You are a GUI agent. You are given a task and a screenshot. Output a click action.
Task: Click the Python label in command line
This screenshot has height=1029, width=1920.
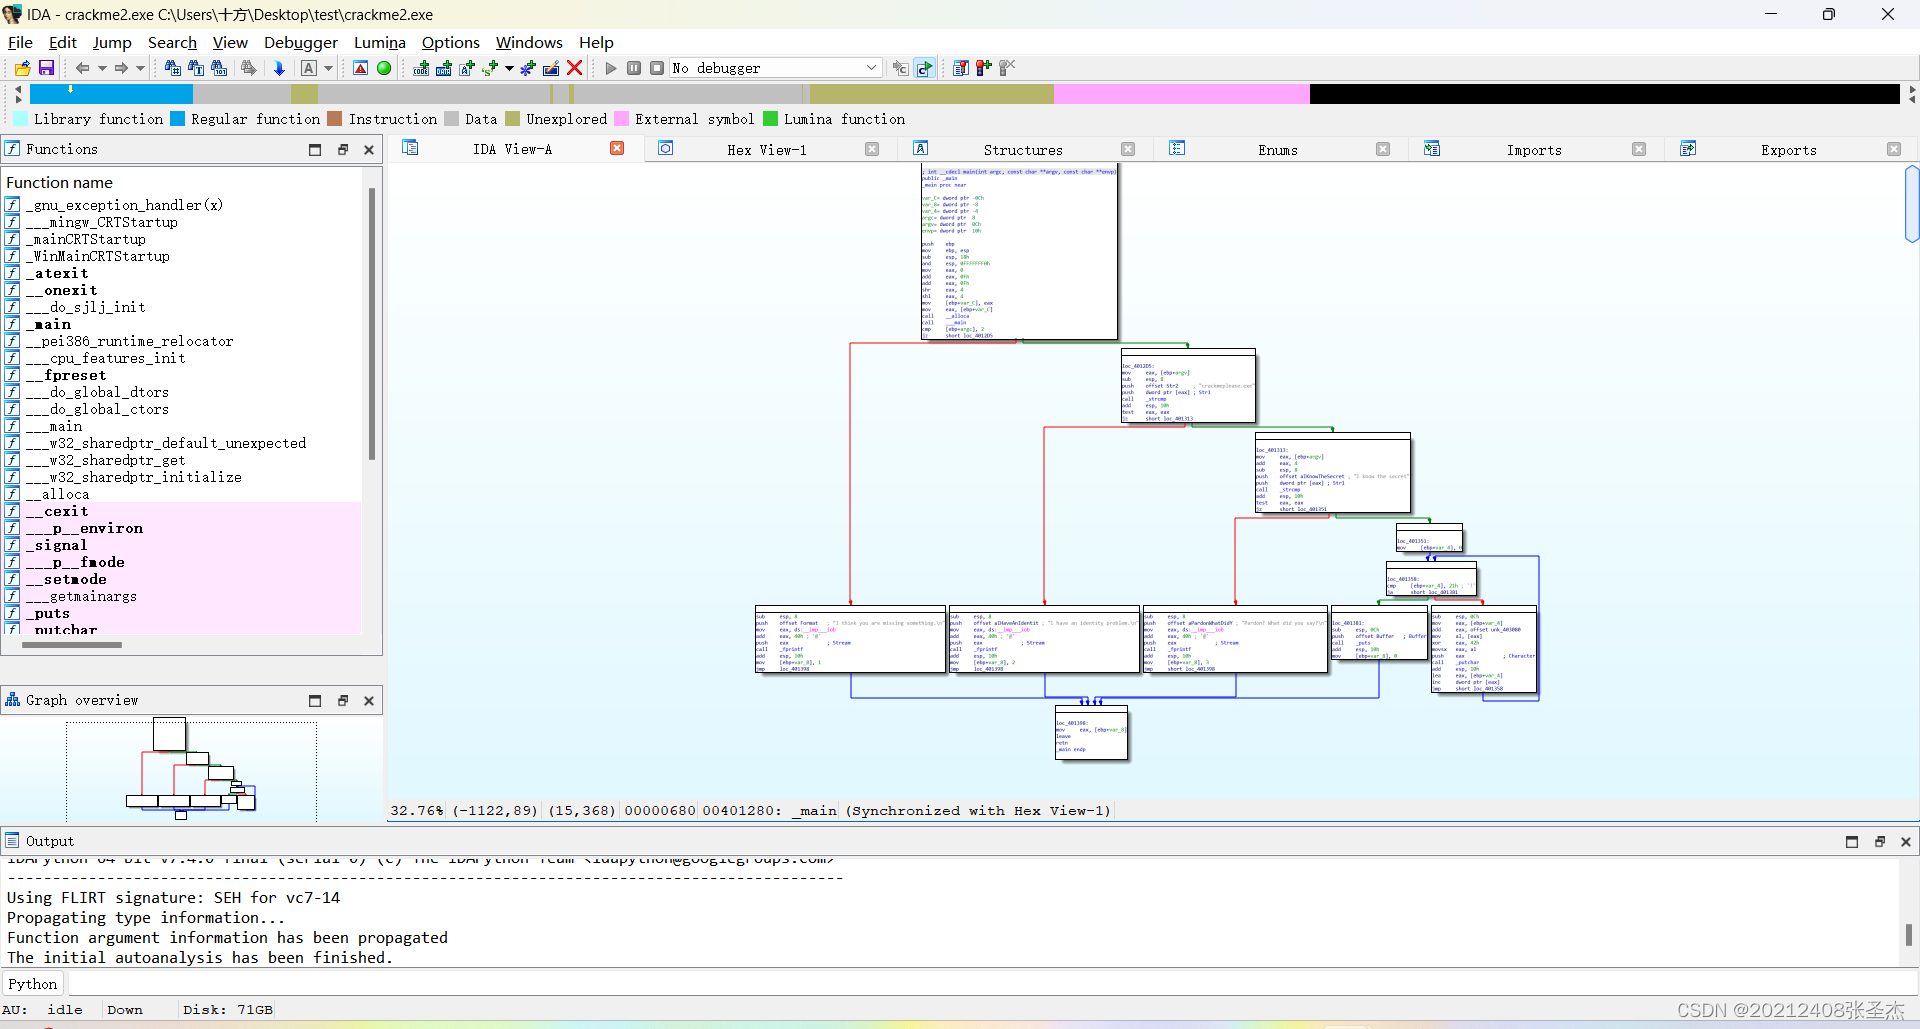33,984
